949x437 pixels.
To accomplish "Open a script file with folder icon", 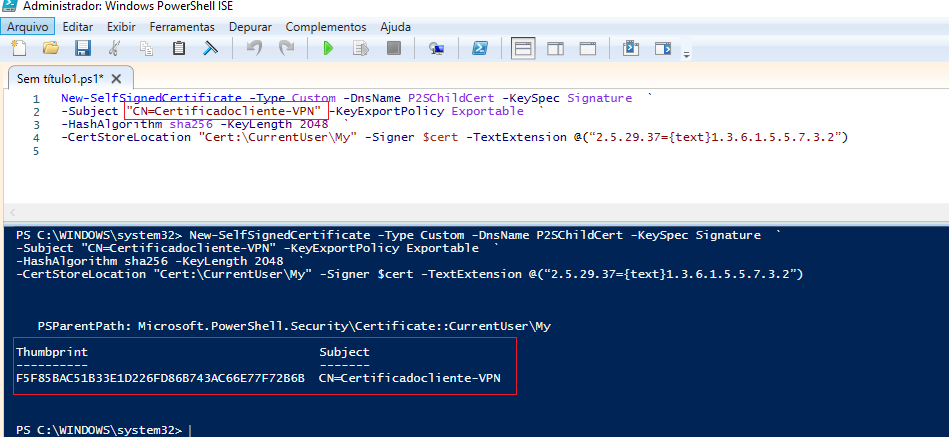I will tap(50, 48).
